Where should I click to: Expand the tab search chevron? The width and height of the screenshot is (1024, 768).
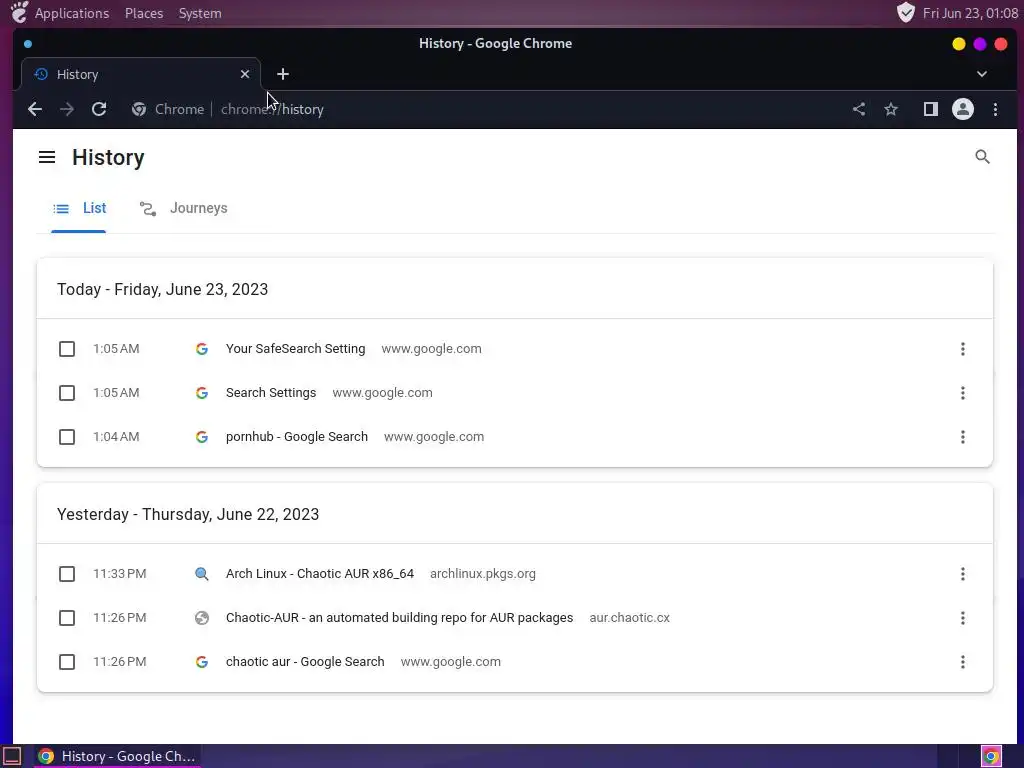click(x=982, y=74)
